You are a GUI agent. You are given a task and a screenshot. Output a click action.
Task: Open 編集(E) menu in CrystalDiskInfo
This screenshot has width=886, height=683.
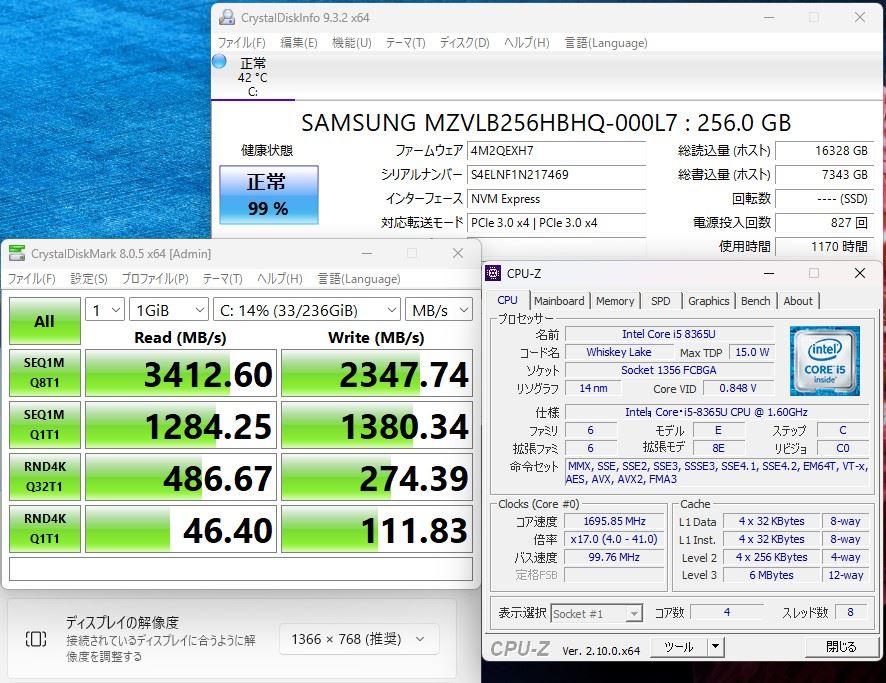coord(299,43)
